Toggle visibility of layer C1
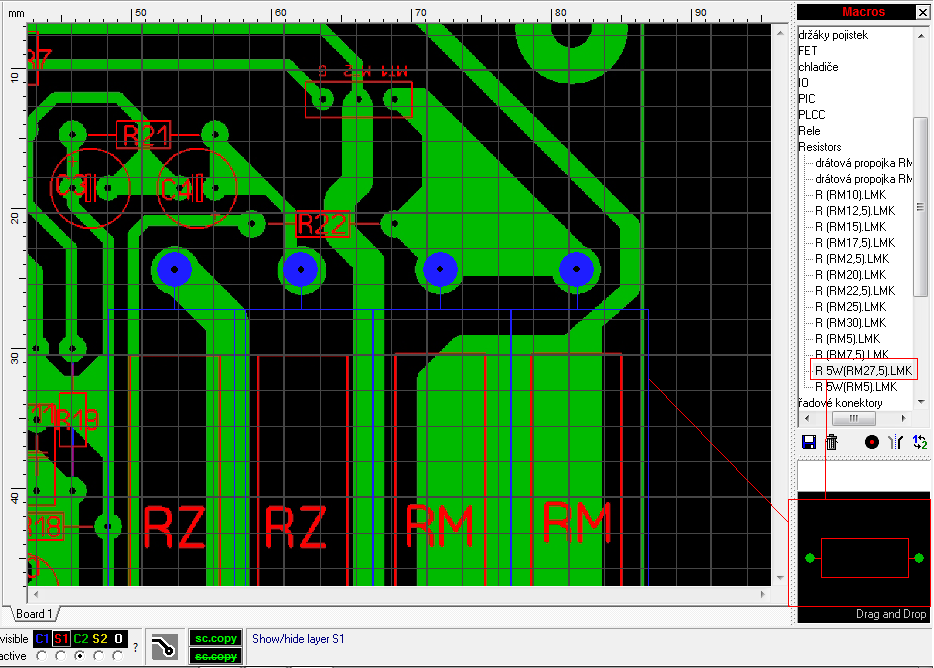The width and height of the screenshot is (934, 668). tap(42, 639)
